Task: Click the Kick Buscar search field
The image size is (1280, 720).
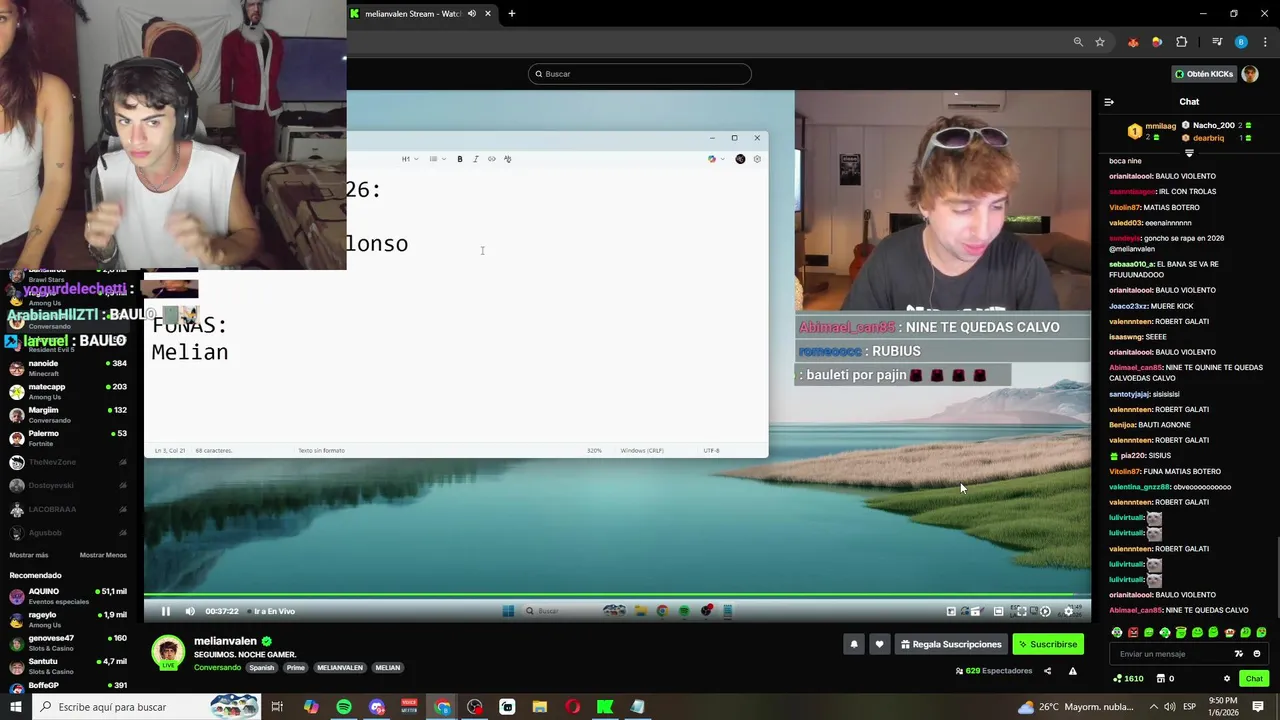Action: [x=640, y=74]
